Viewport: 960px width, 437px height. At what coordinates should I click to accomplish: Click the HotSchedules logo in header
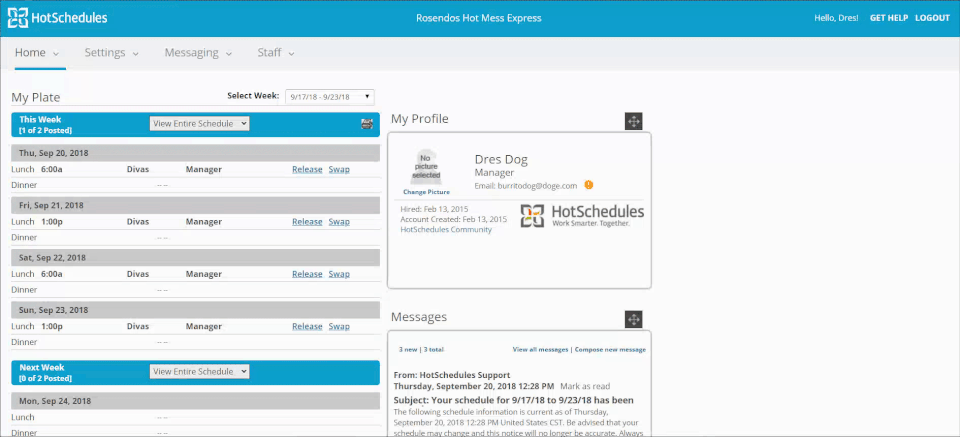pyautogui.click(x=58, y=18)
